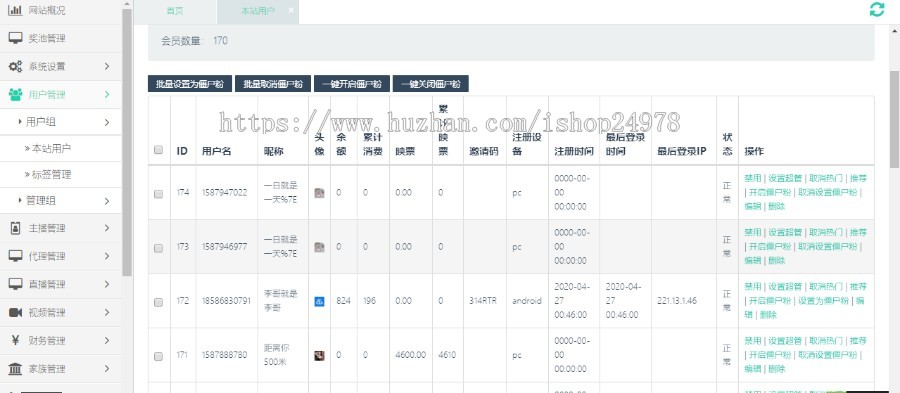Expand the 用户组 submenu chevron
The height and width of the screenshot is (393, 900).
click(x=107, y=122)
